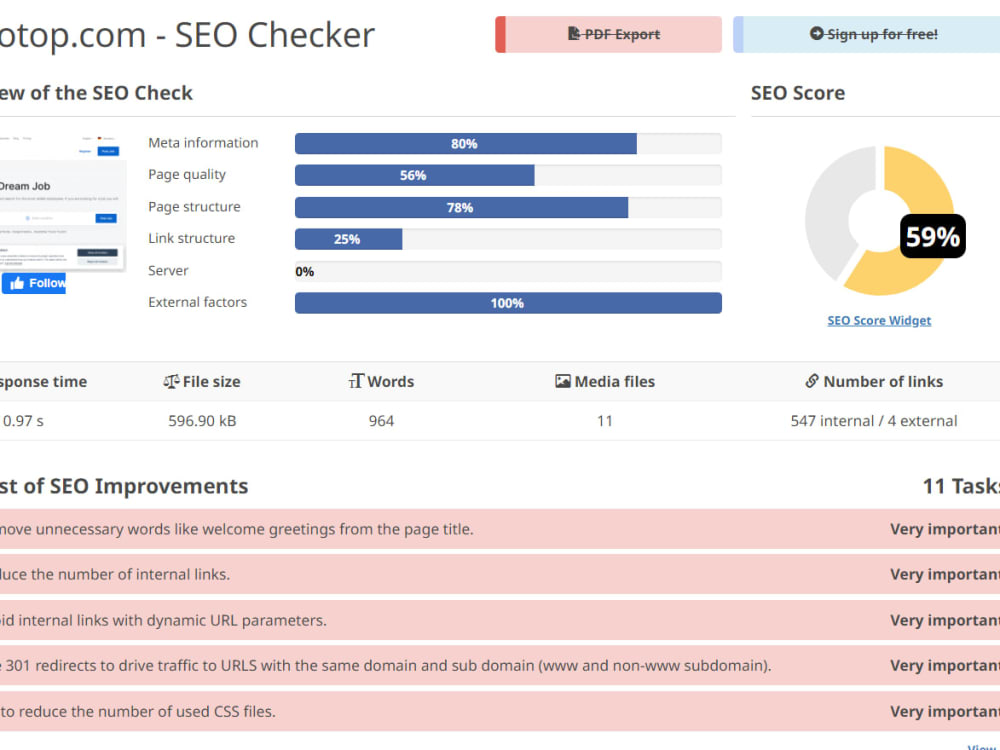Click the 'SEO Score' heading

coord(798,93)
